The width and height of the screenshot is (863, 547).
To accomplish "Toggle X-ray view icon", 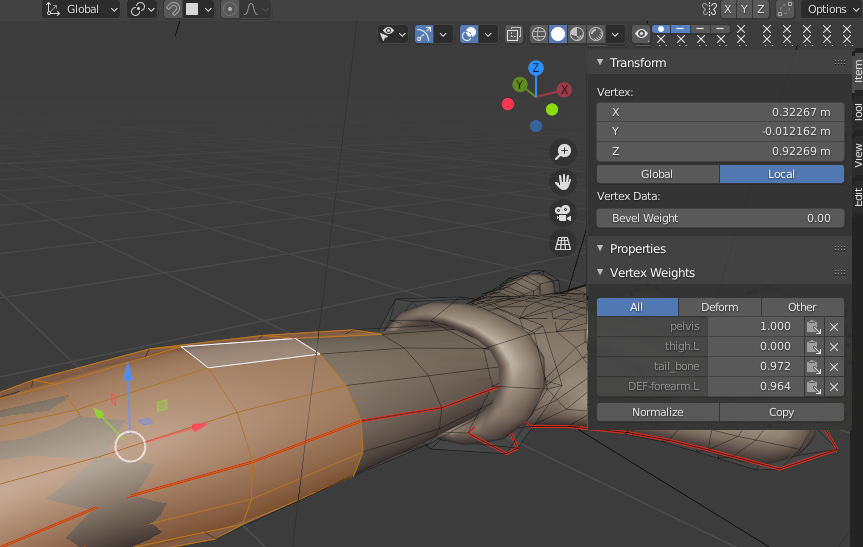I will (x=514, y=34).
